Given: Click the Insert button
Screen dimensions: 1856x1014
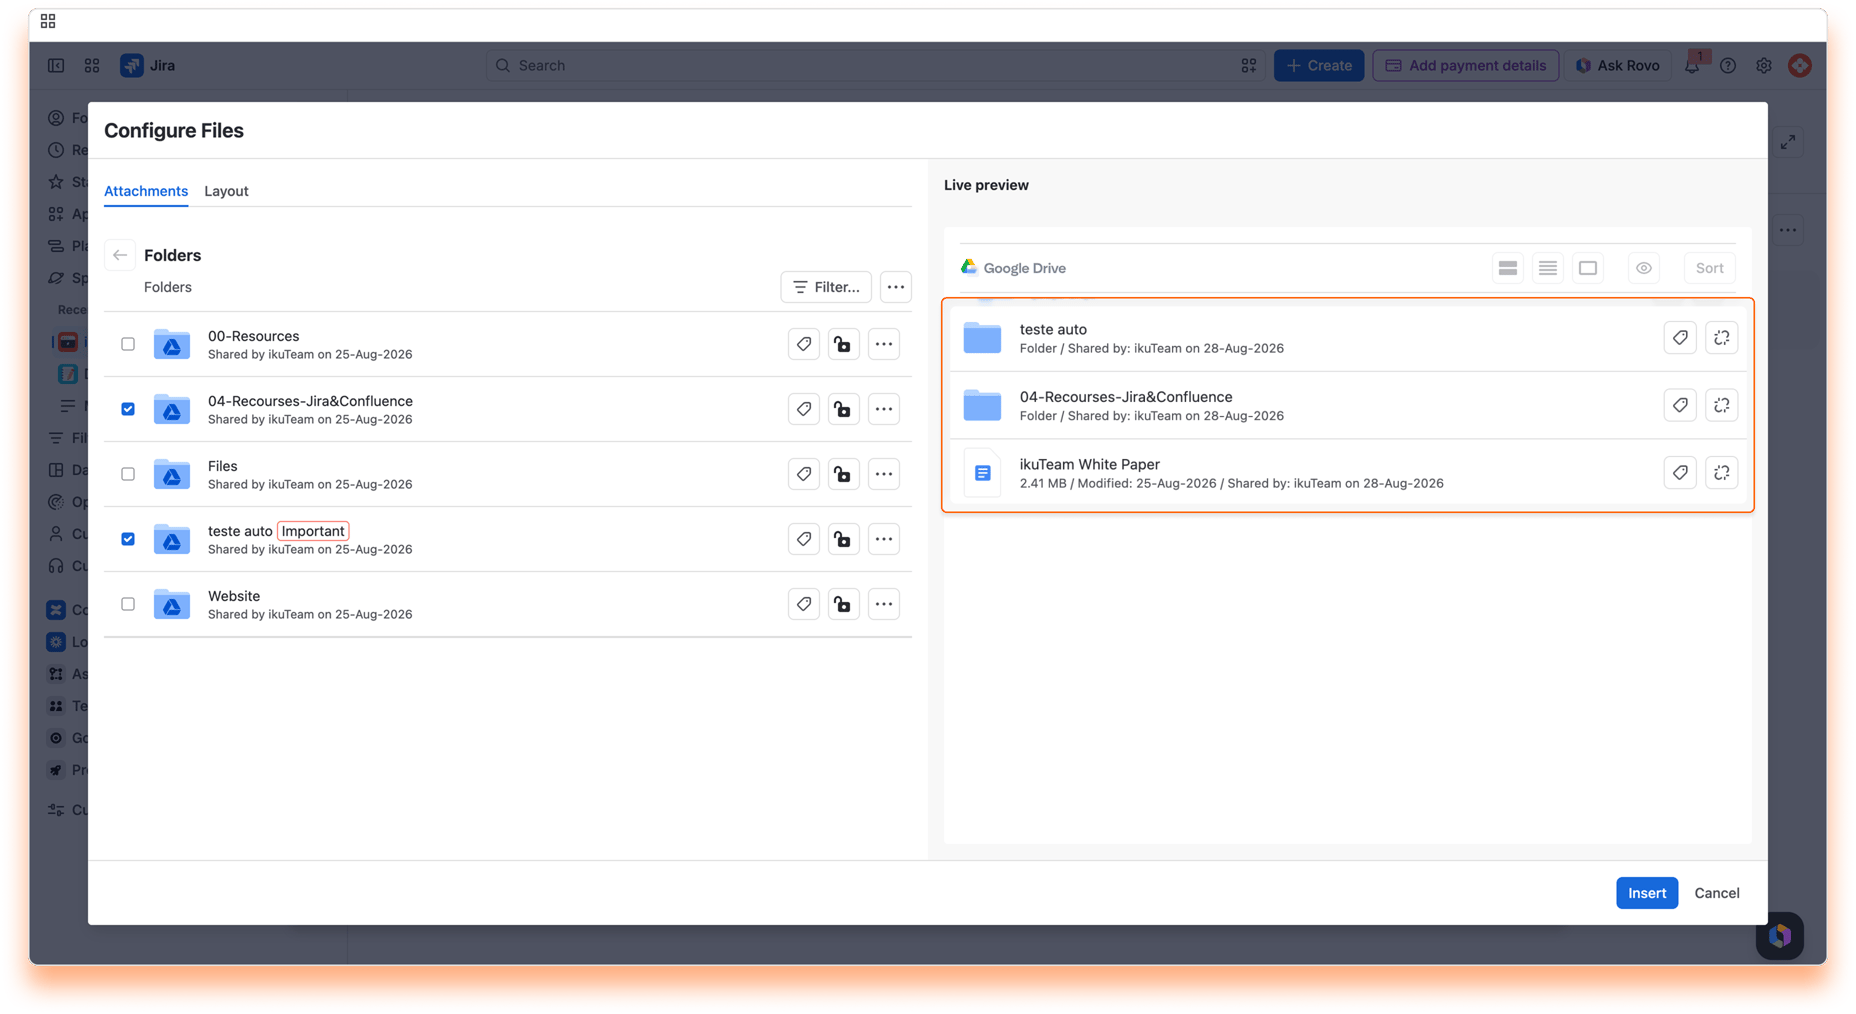Looking at the screenshot, I should pyautogui.click(x=1647, y=893).
